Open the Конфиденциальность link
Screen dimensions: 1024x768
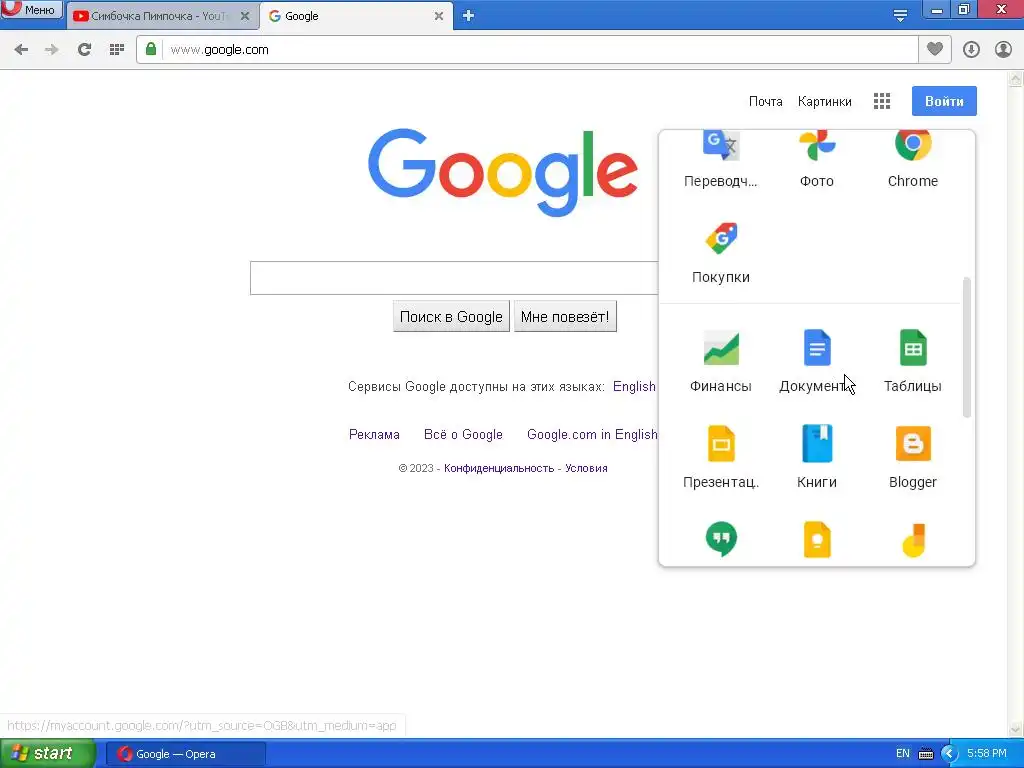click(499, 468)
